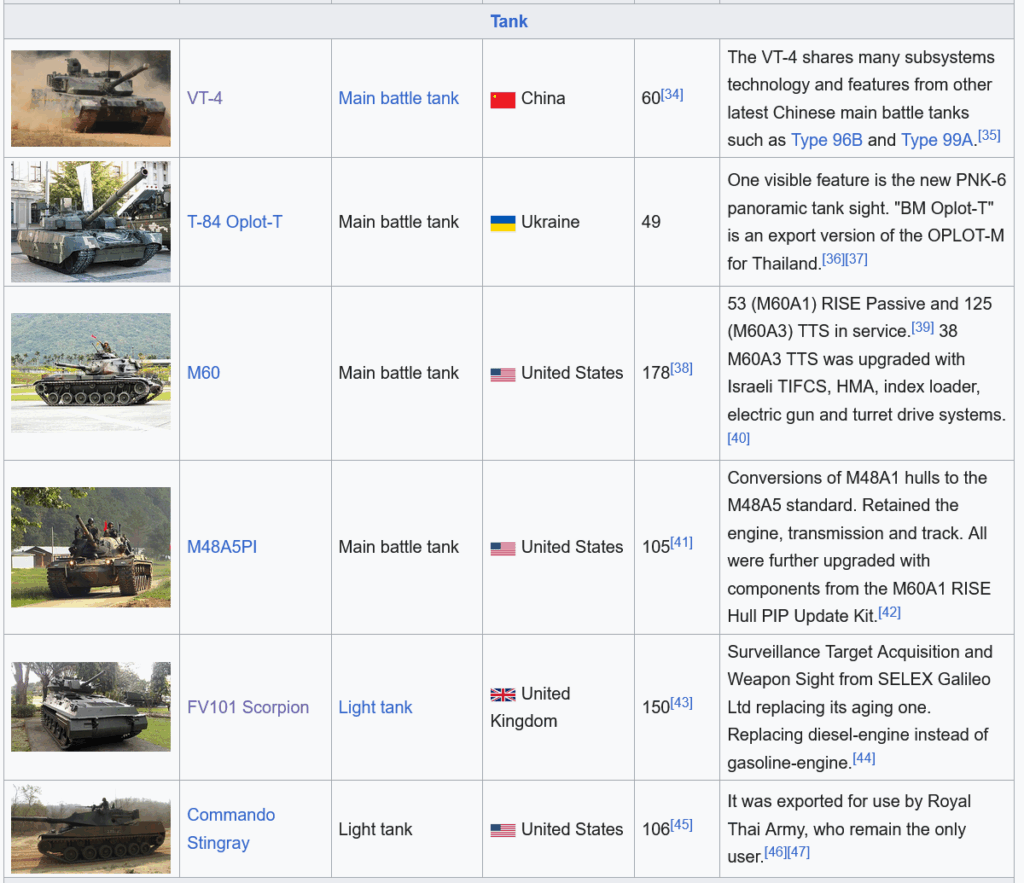Click the China flag icon
This screenshot has height=883, width=1024.
(x=503, y=99)
